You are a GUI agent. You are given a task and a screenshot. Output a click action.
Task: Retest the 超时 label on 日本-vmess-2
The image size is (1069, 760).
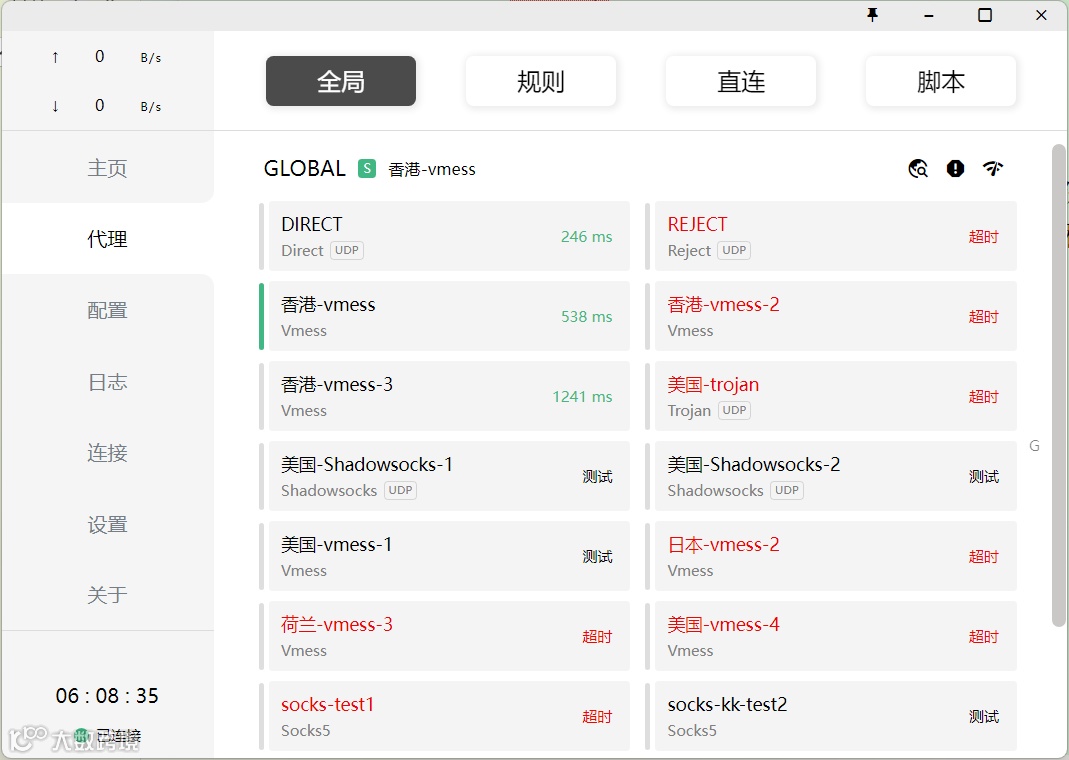tap(984, 556)
